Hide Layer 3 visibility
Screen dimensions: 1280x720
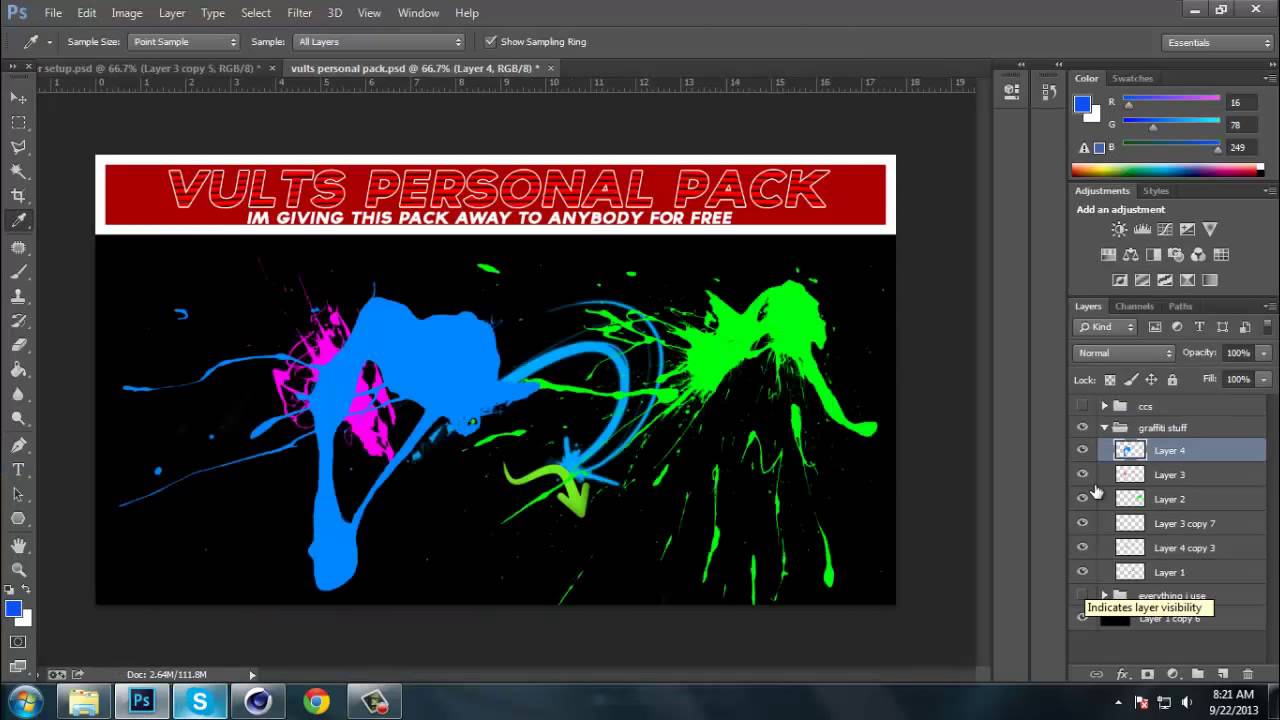(x=1082, y=475)
